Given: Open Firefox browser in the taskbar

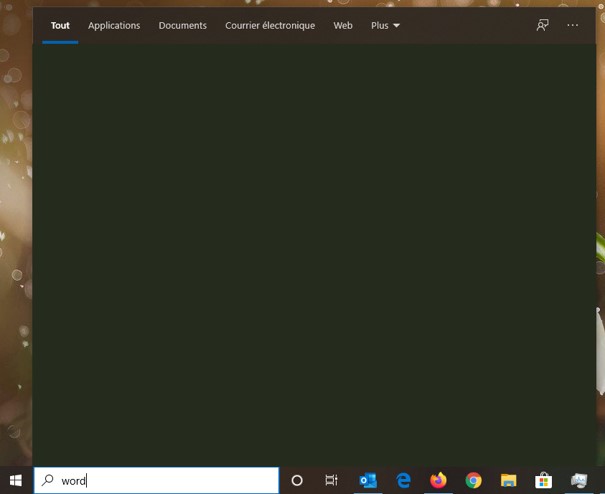Looking at the screenshot, I should [438, 480].
